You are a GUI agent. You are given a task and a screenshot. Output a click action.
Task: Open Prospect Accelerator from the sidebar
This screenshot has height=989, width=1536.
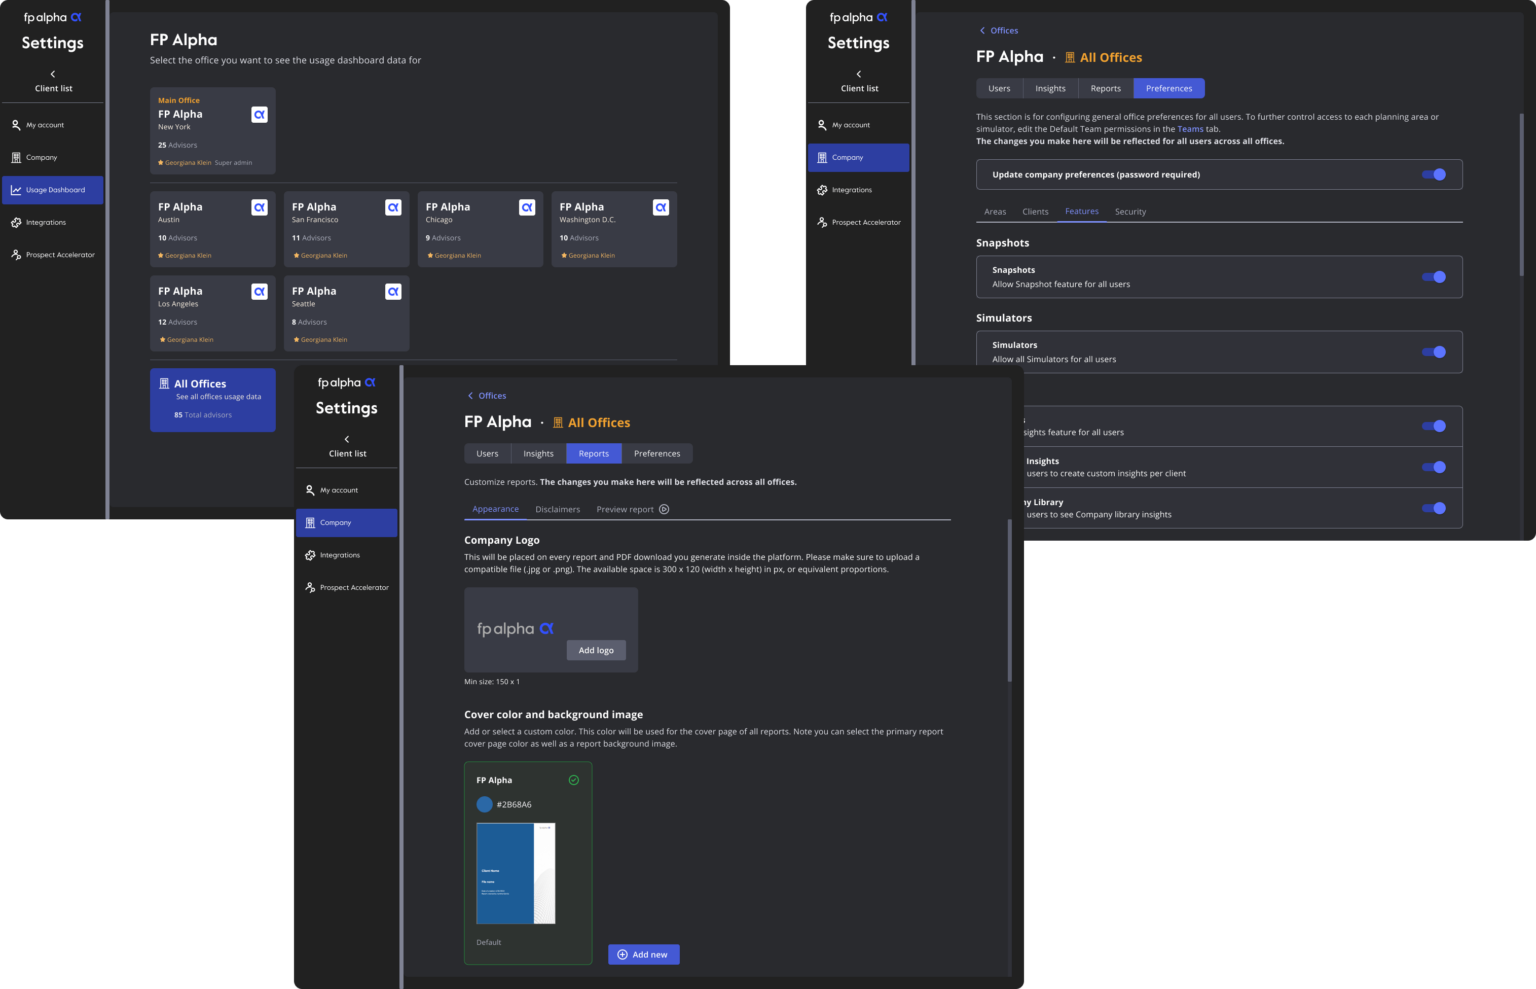click(16, 254)
